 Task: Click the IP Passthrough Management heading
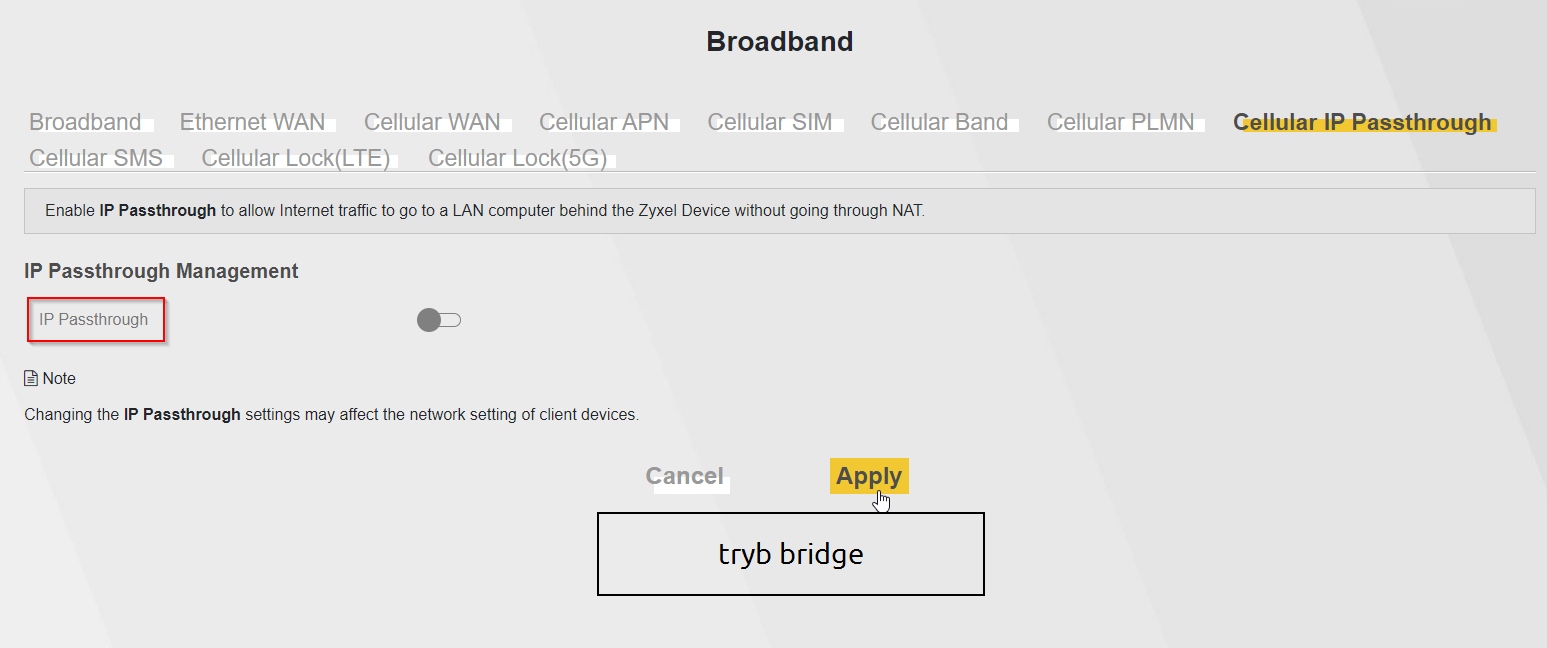pyautogui.click(x=161, y=271)
